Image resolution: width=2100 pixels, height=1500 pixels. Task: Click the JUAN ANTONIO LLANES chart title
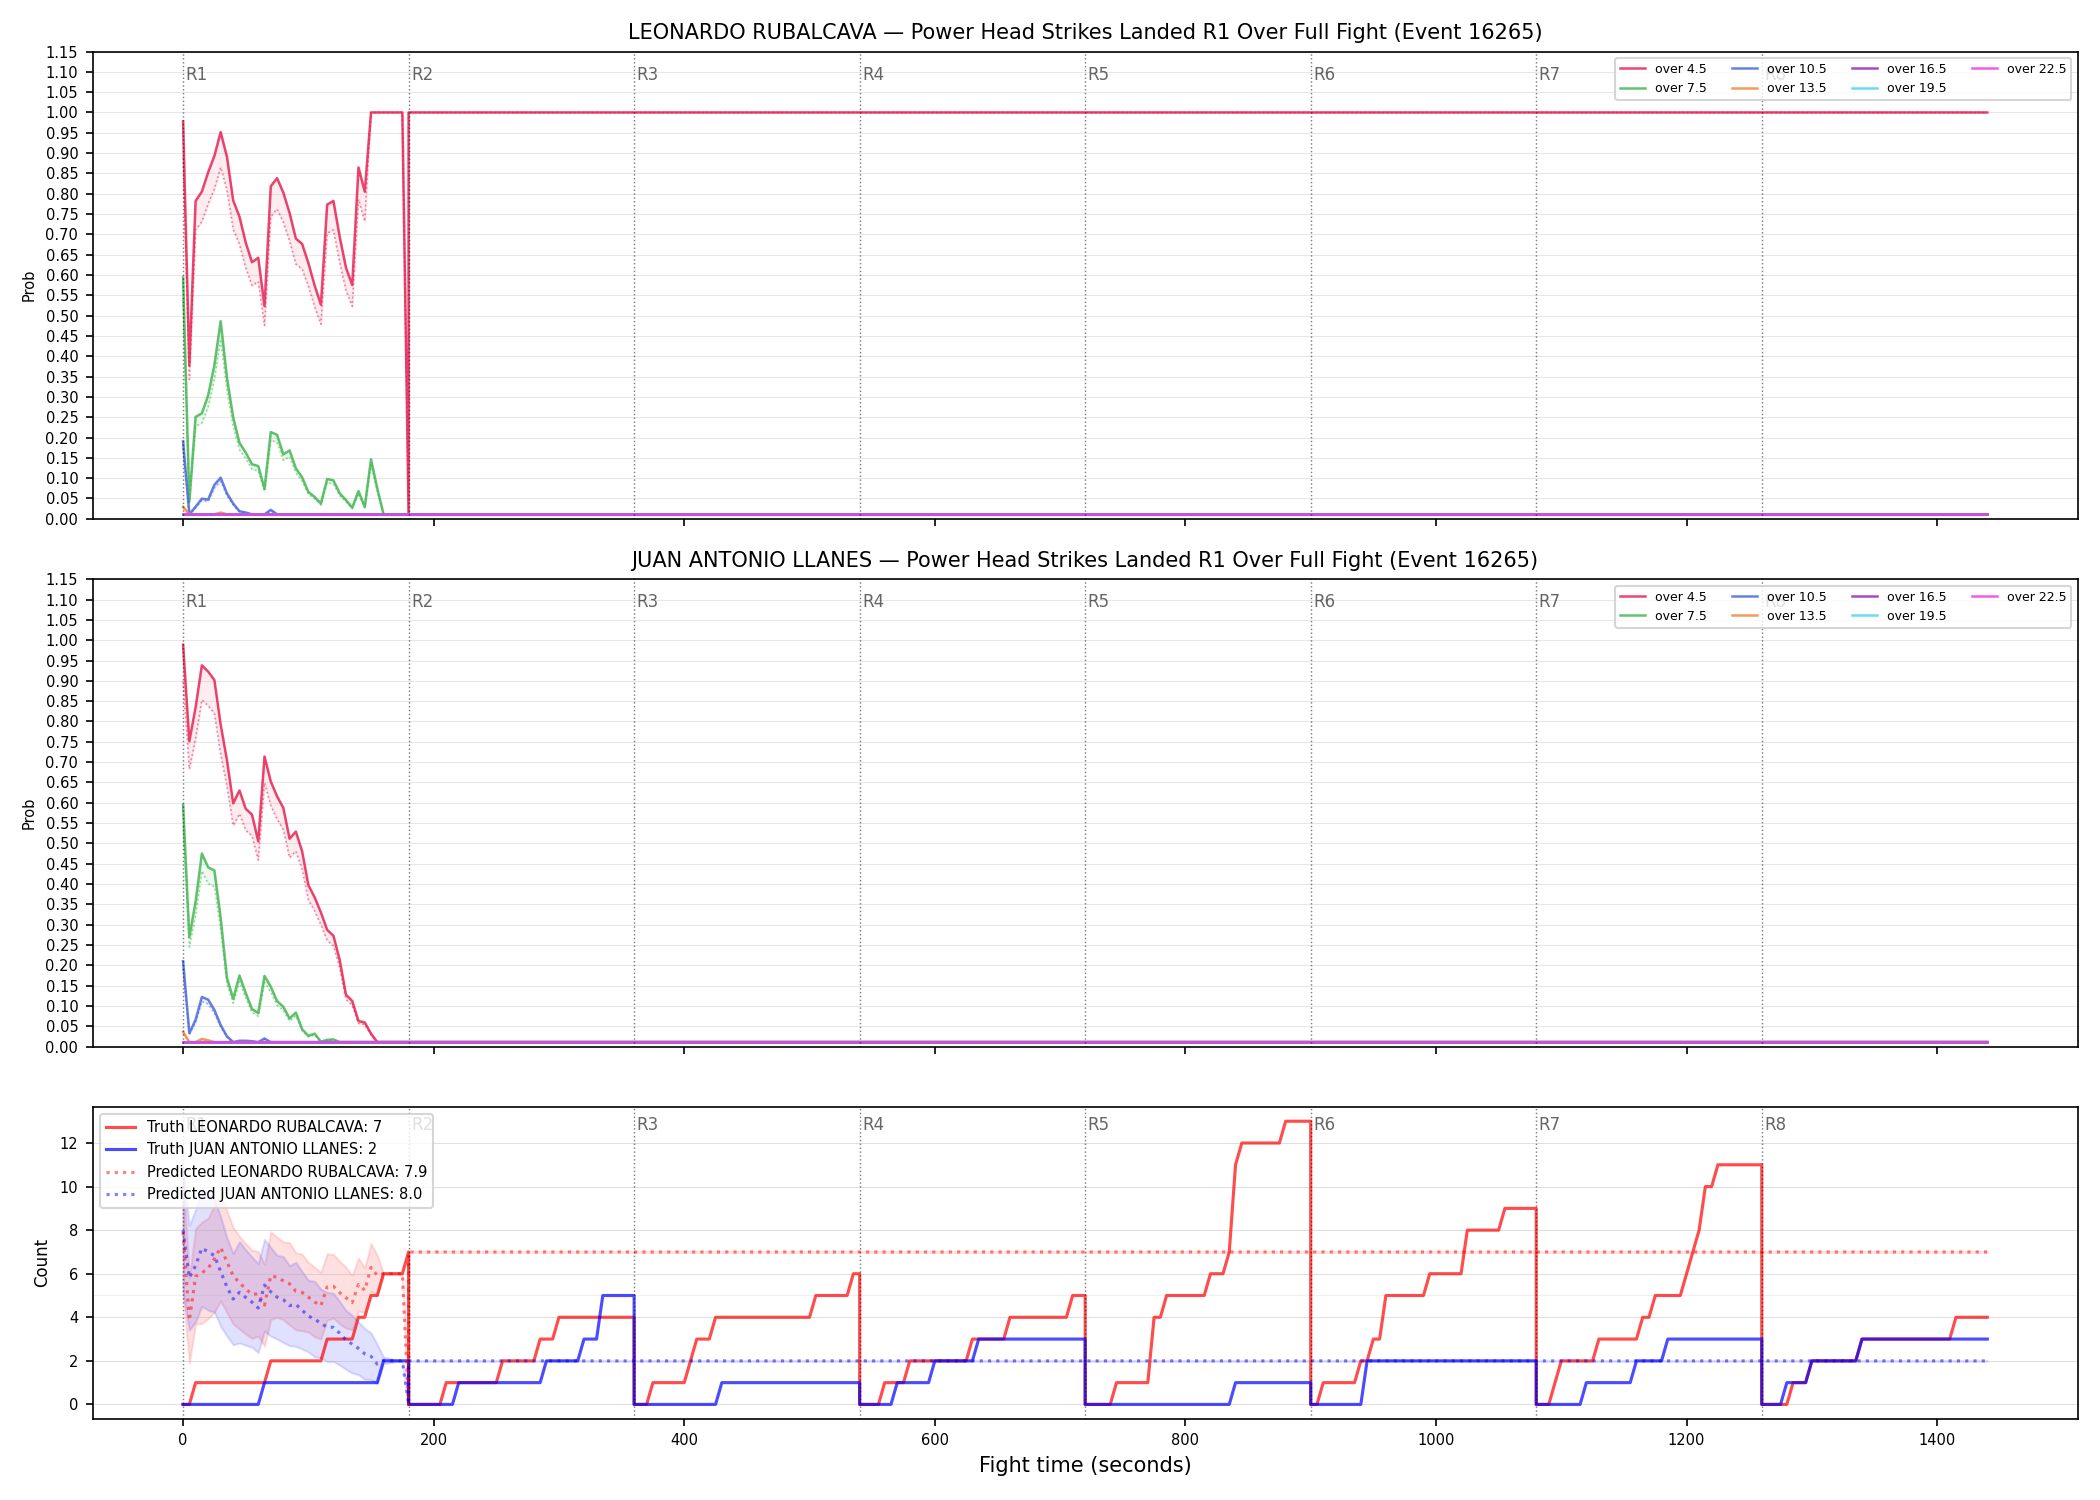tap(1085, 560)
